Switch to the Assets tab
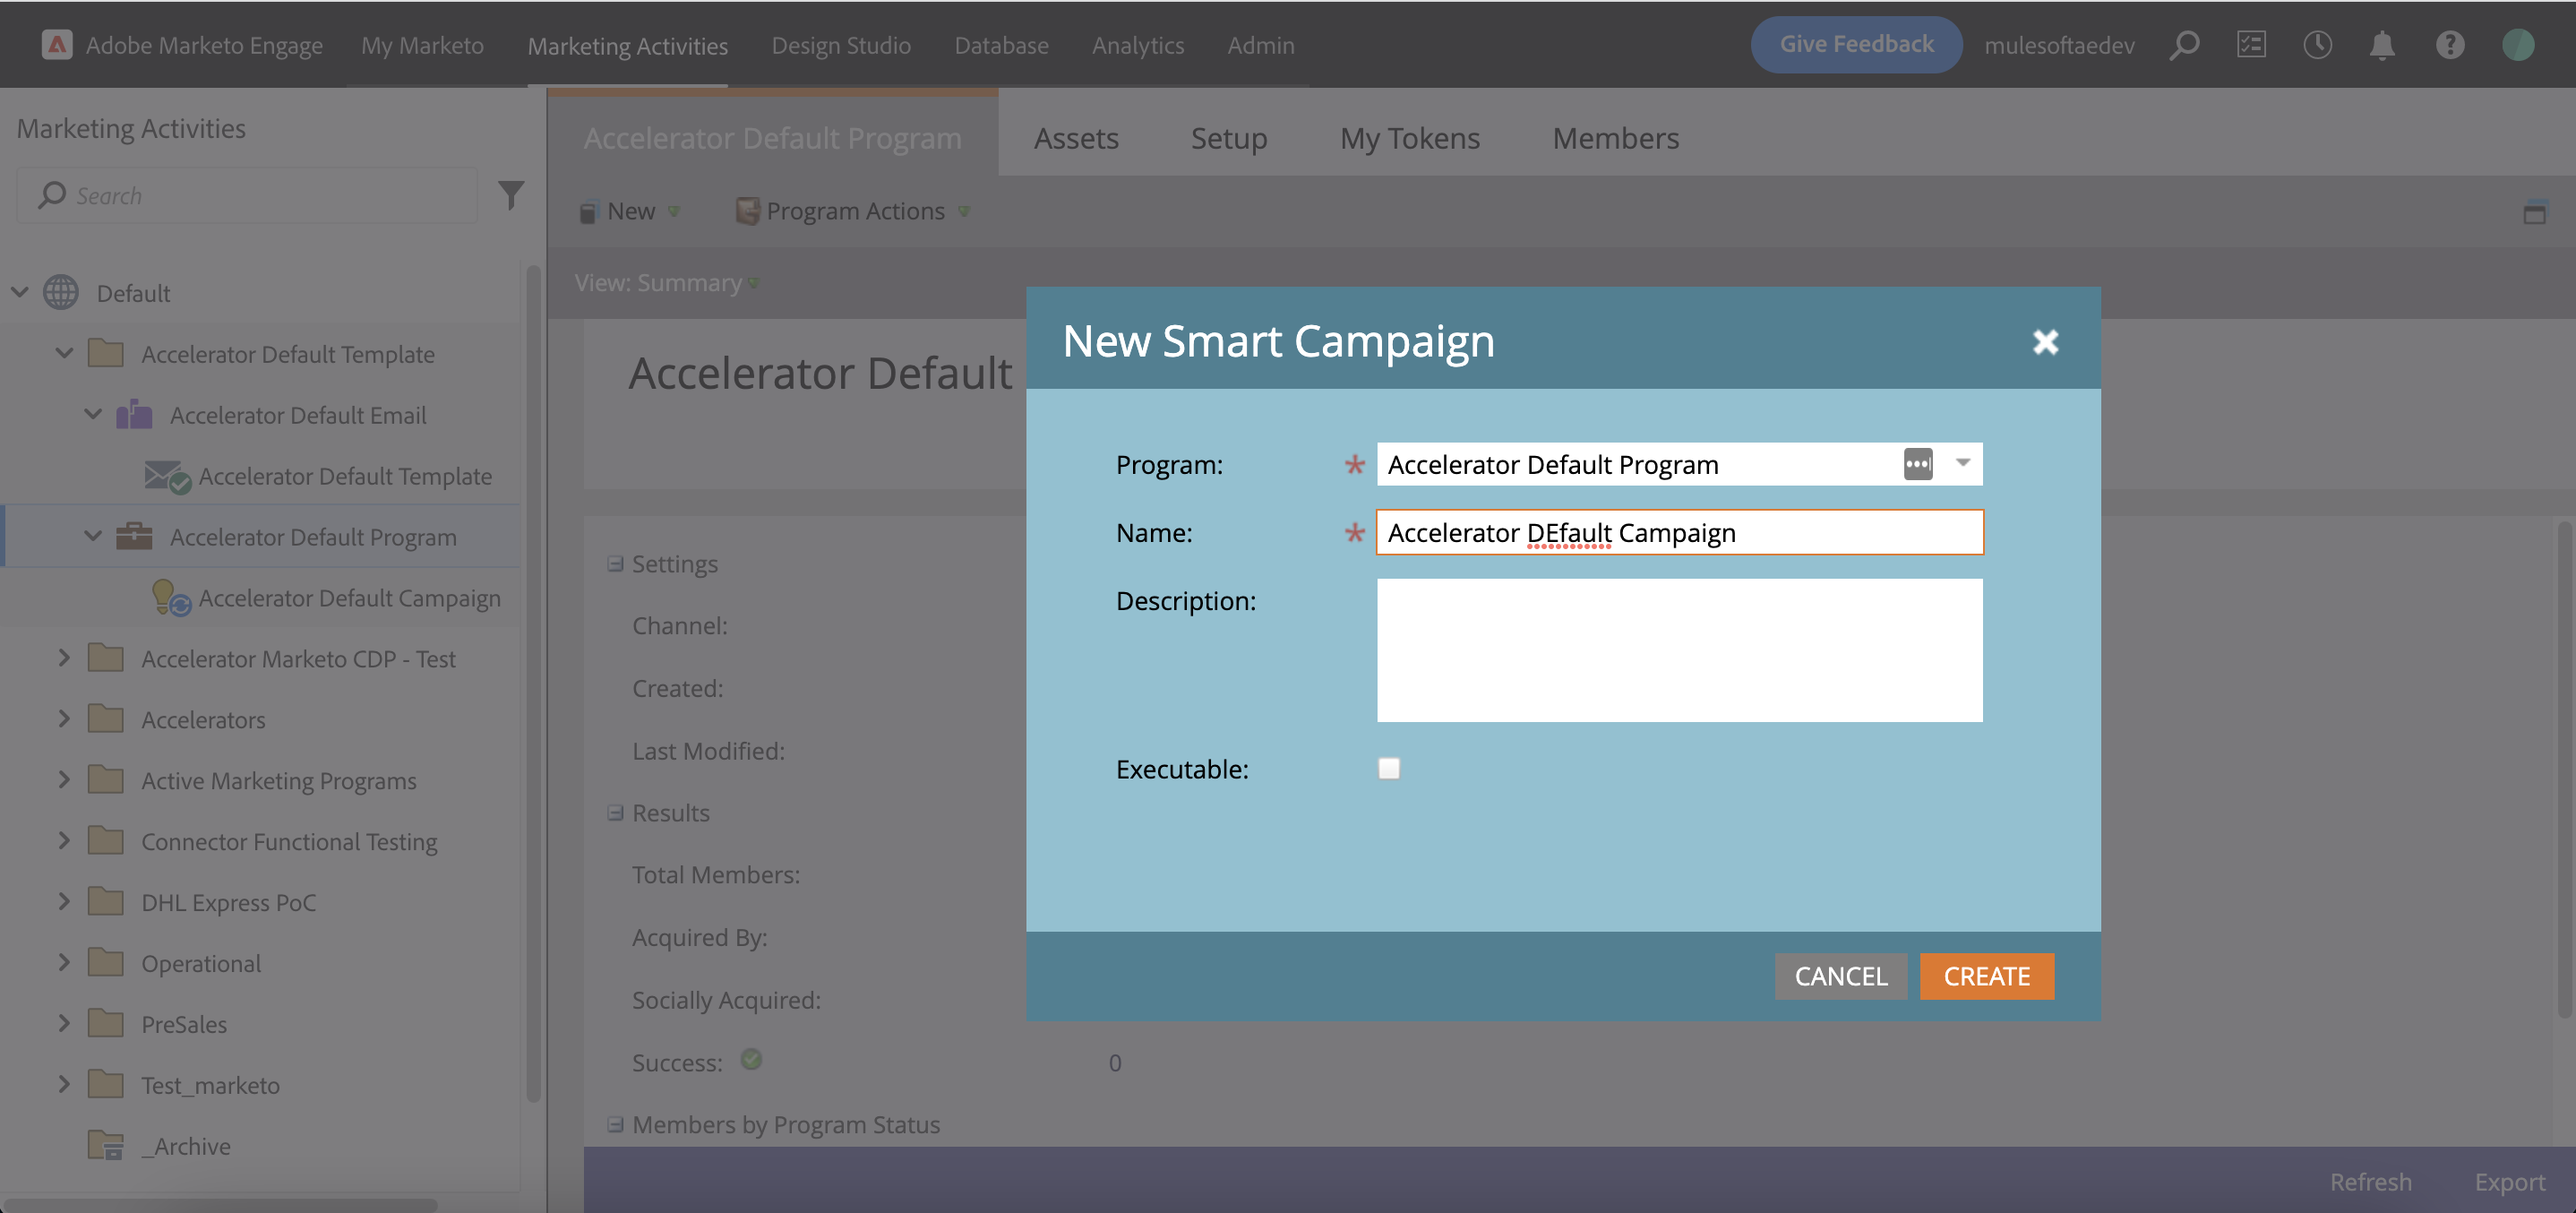The image size is (2576, 1213). point(1076,138)
